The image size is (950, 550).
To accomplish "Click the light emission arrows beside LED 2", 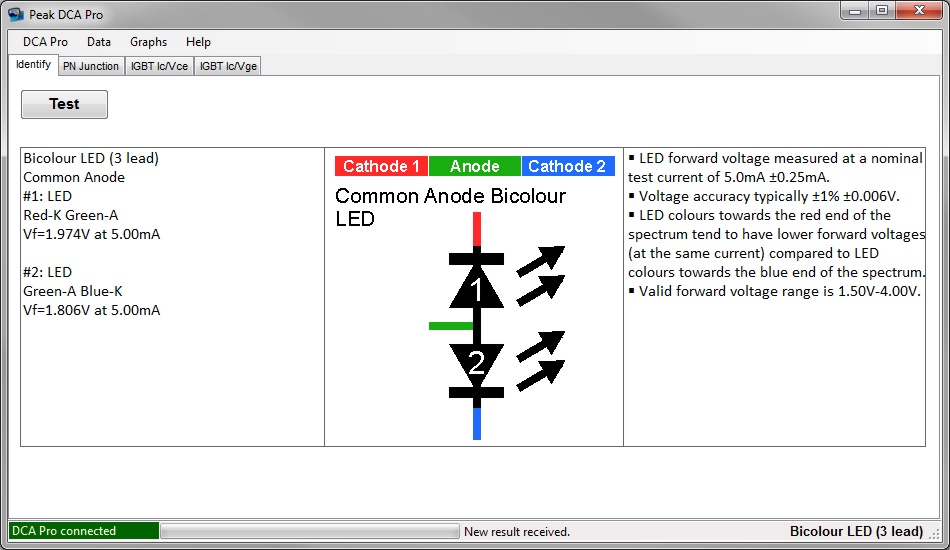I will tap(540, 360).
